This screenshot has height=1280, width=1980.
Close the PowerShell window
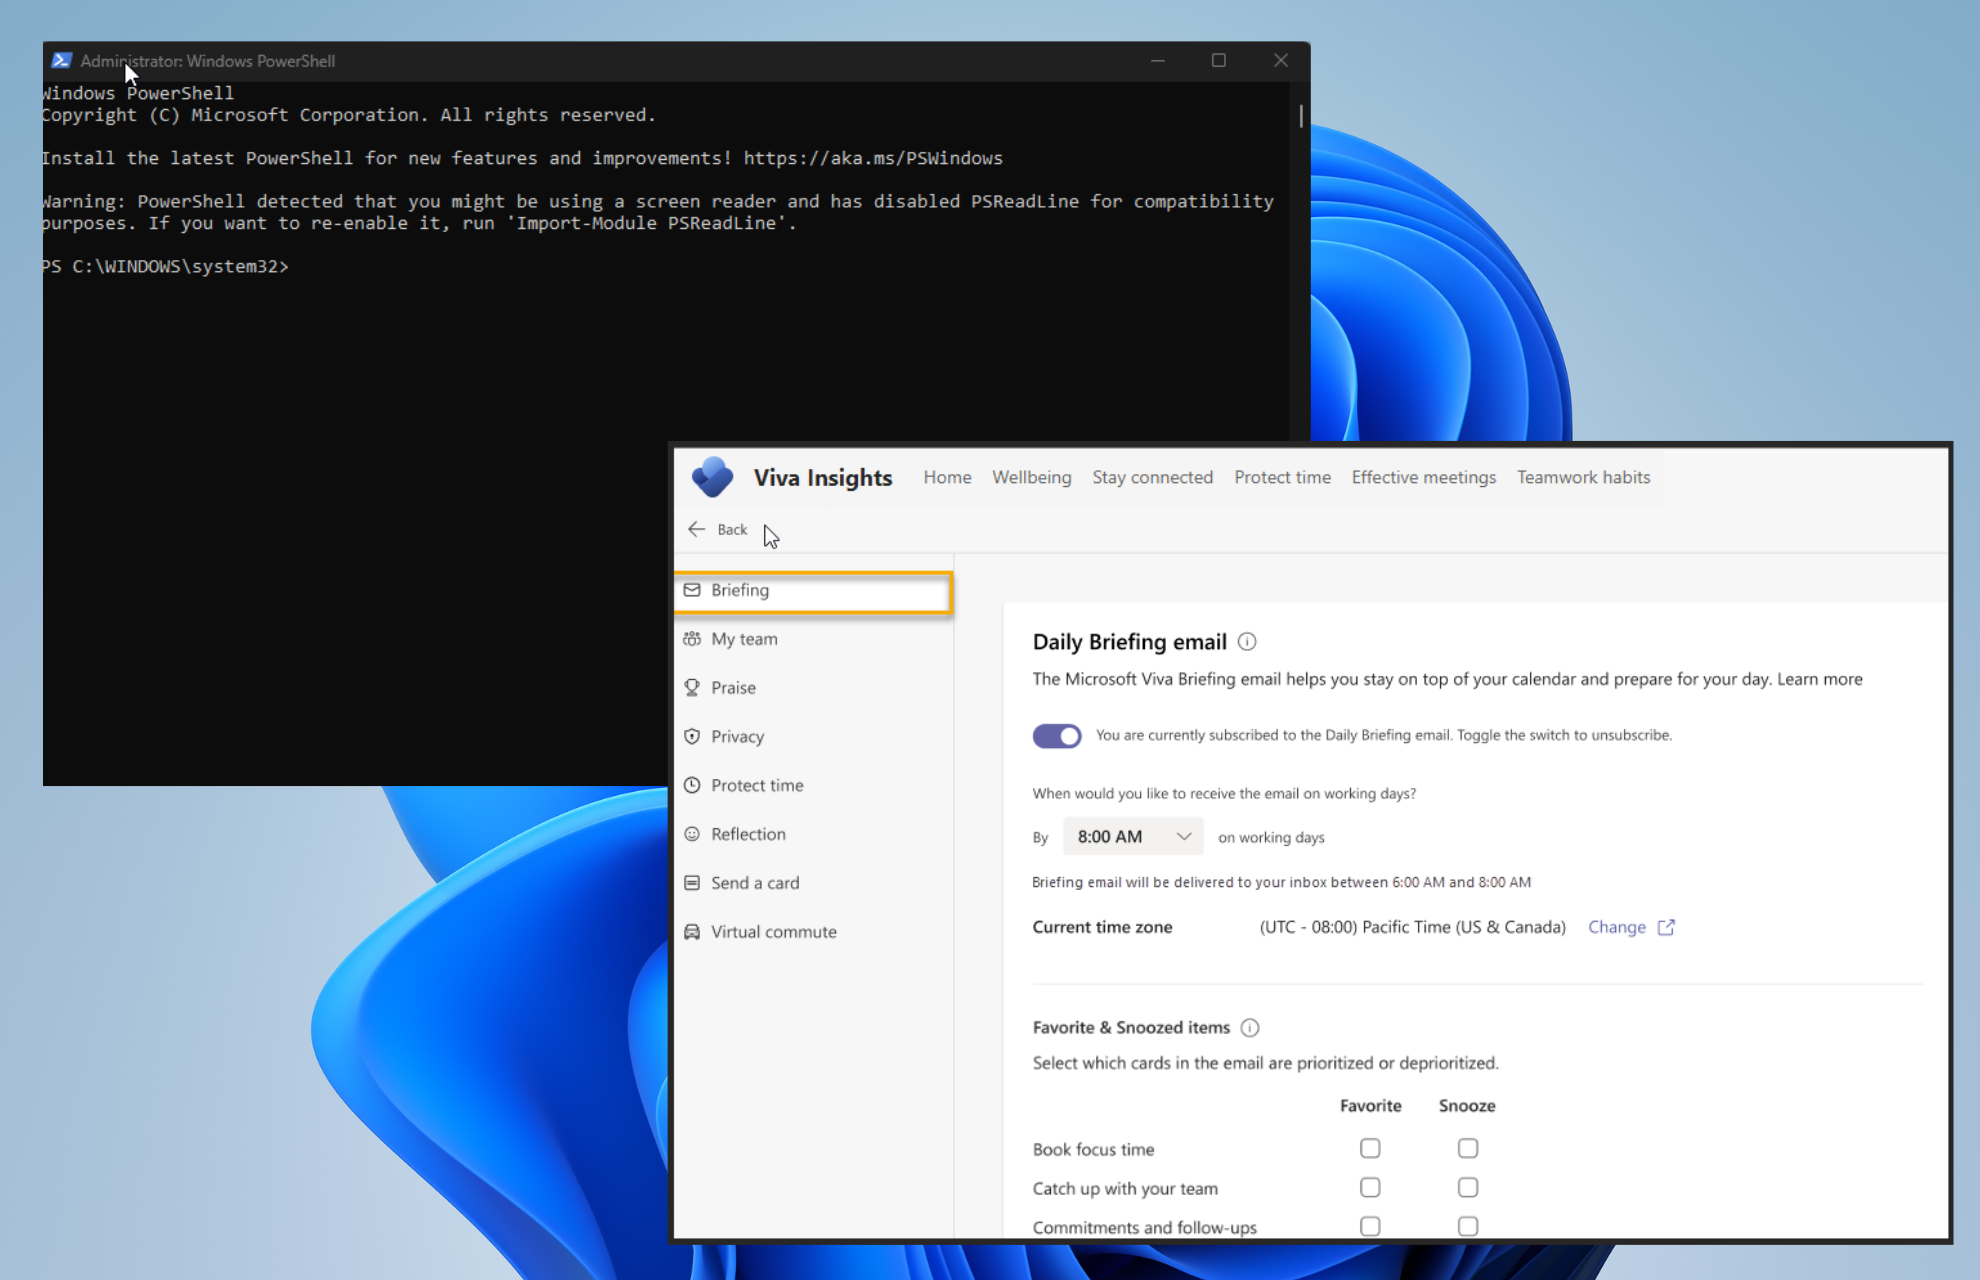(1281, 60)
